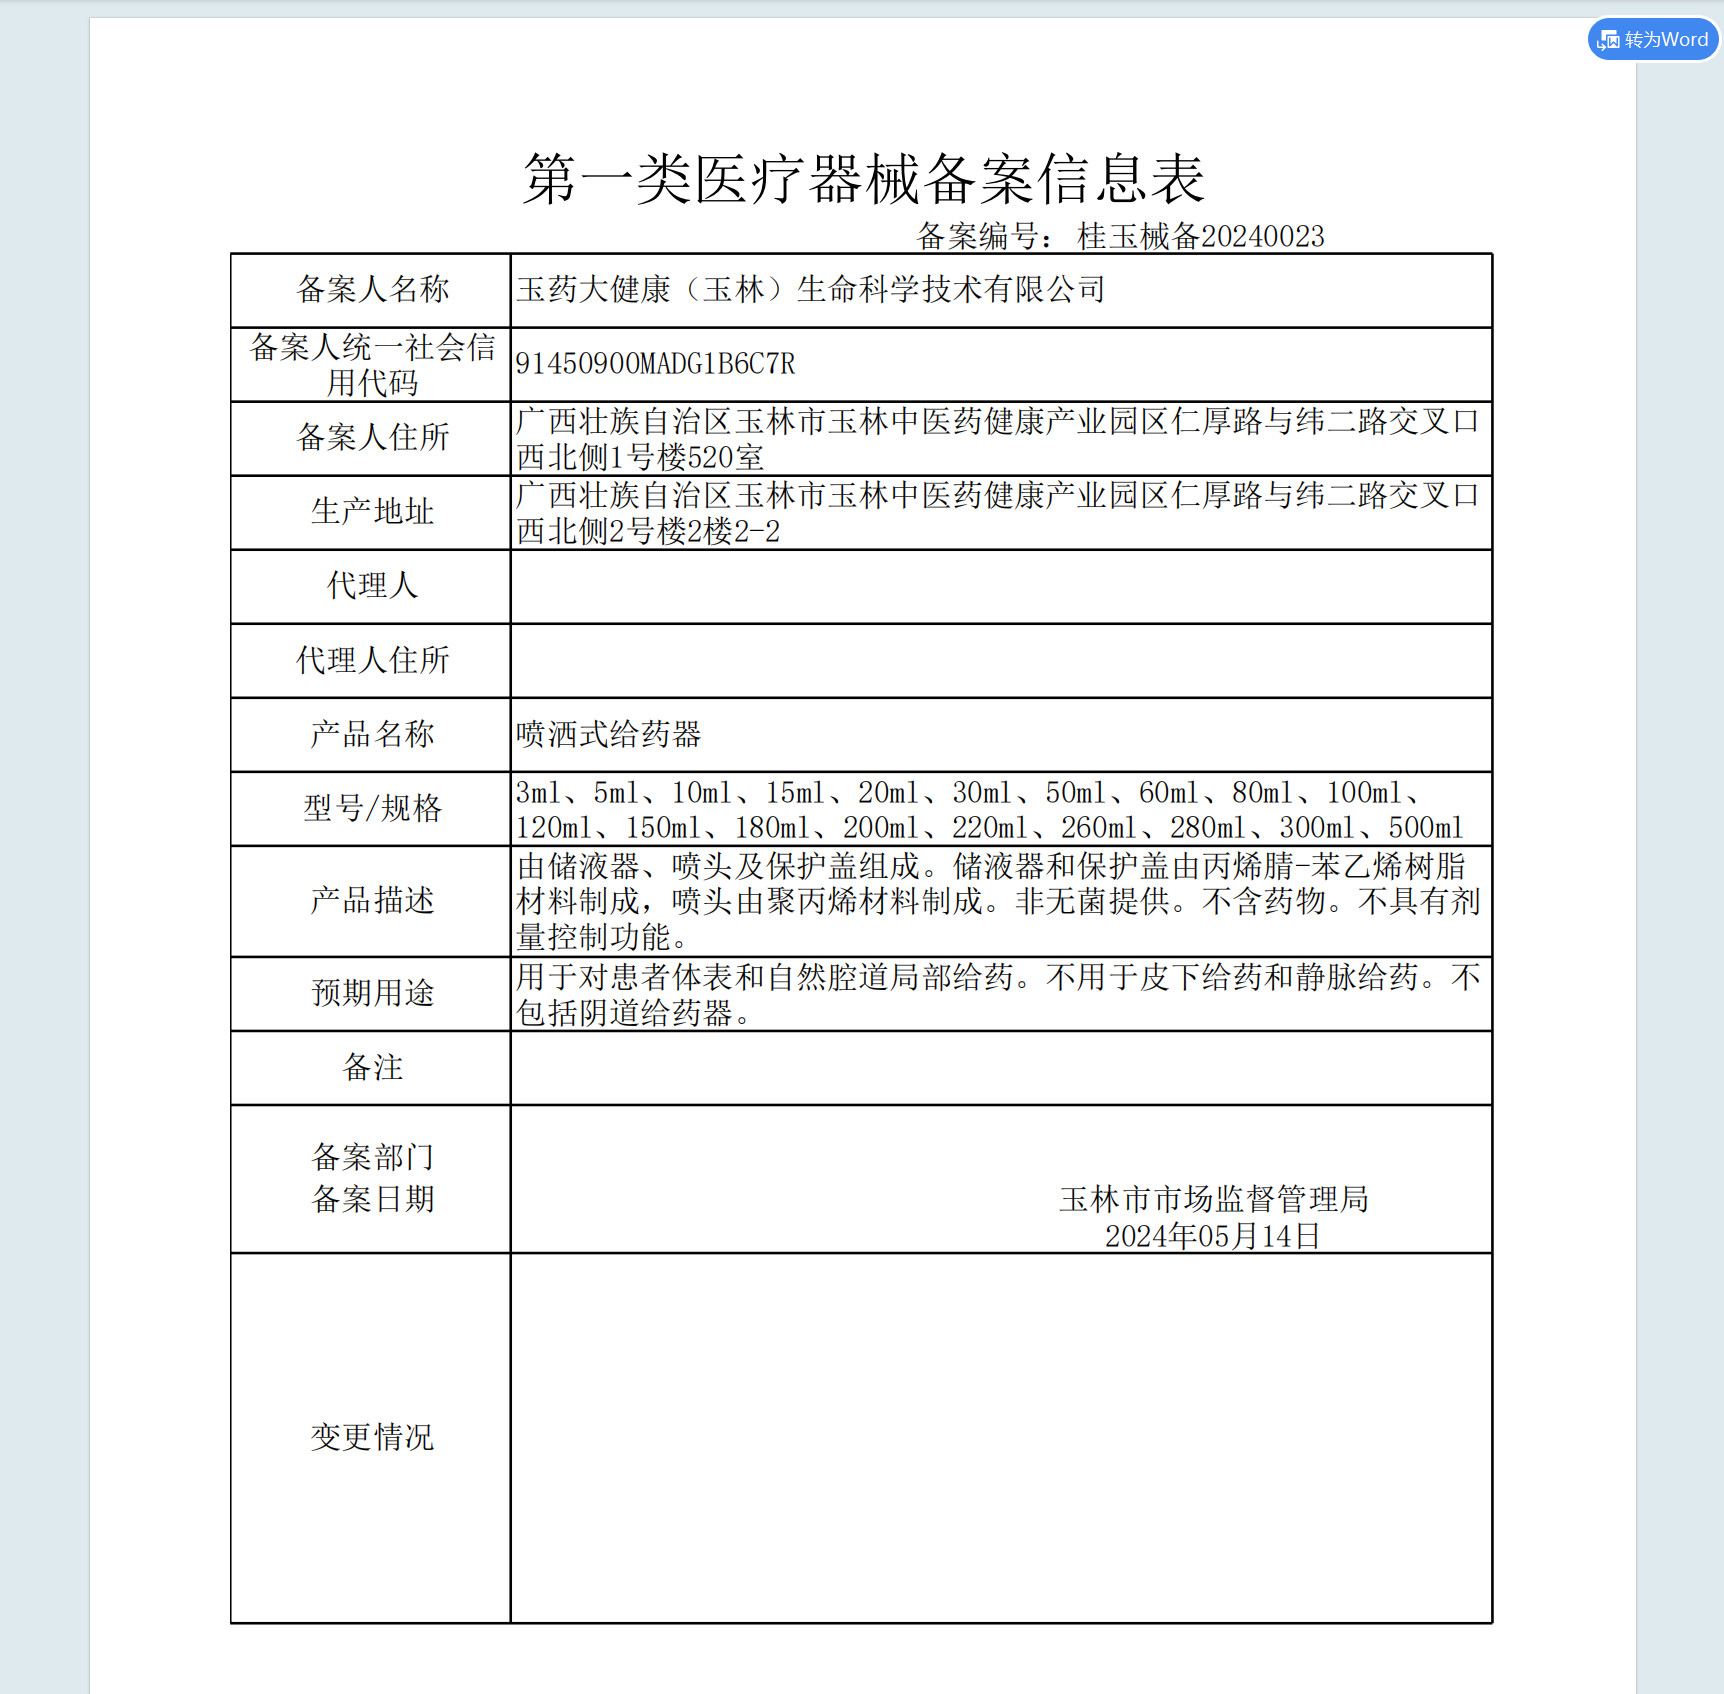The height and width of the screenshot is (1694, 1724).
Task: Select the 备注 label cell
Action: [x=371, y=1068]
